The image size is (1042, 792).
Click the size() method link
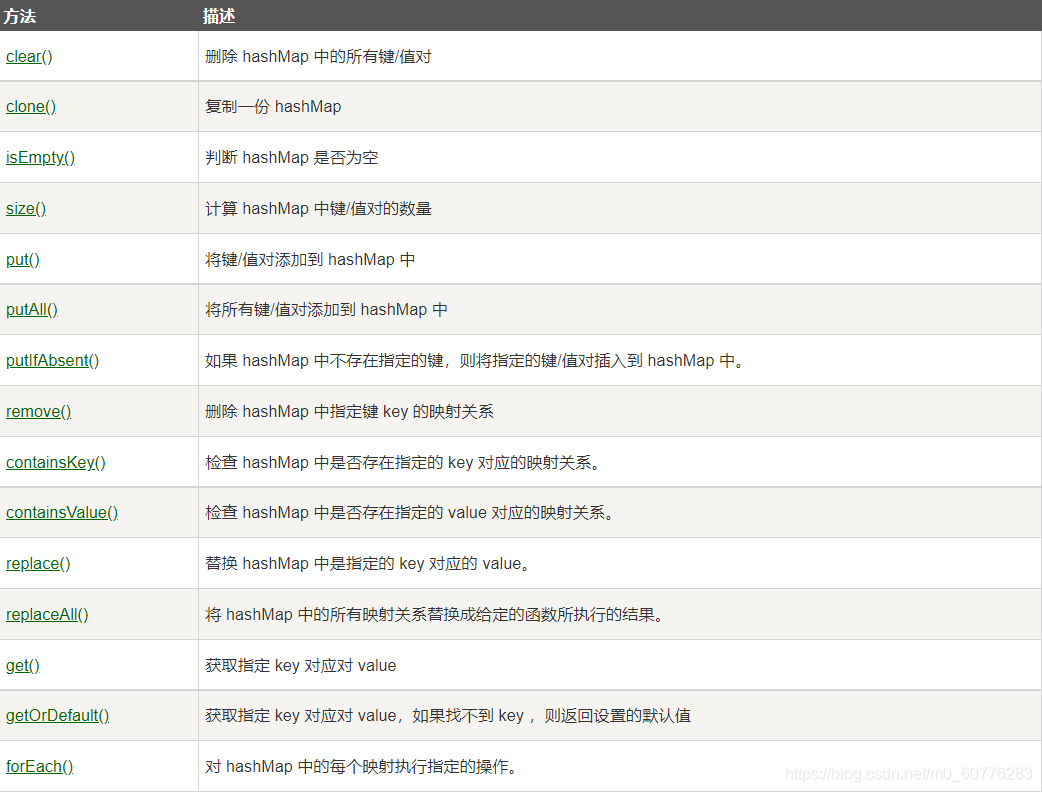pos(26,209)
